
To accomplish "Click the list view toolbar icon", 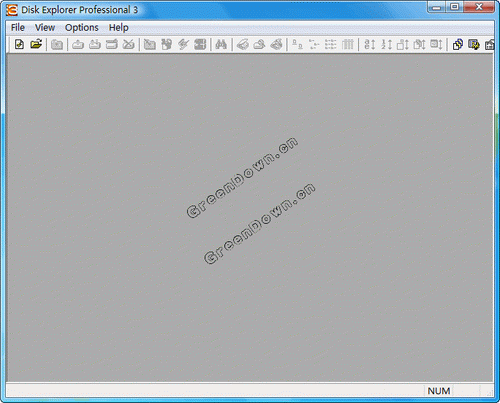I will 331,44.
